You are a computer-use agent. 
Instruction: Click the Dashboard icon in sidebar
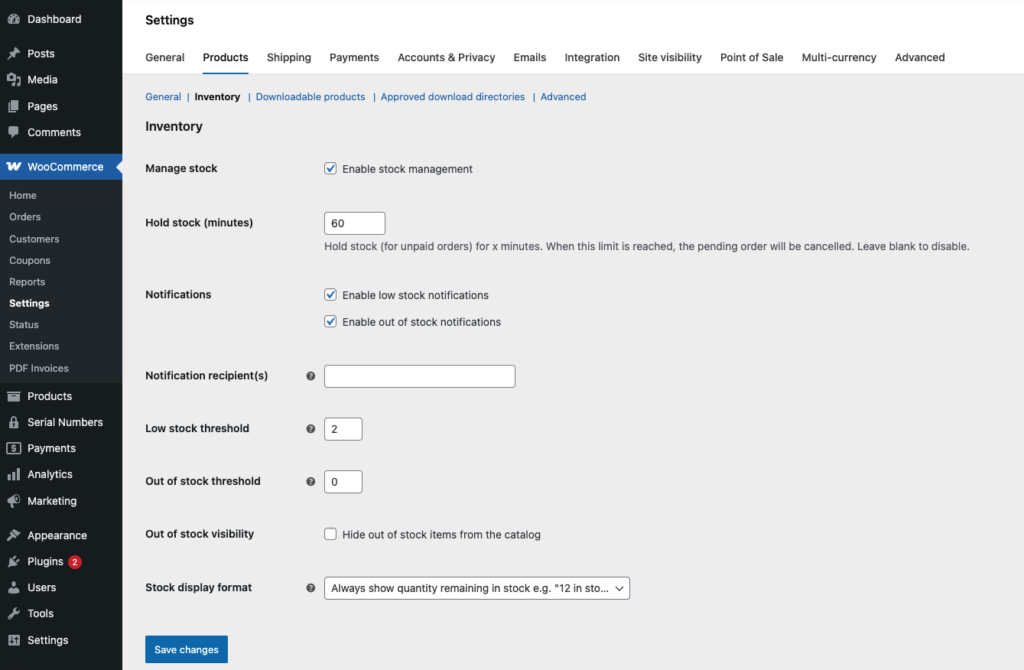pos(13,19)
